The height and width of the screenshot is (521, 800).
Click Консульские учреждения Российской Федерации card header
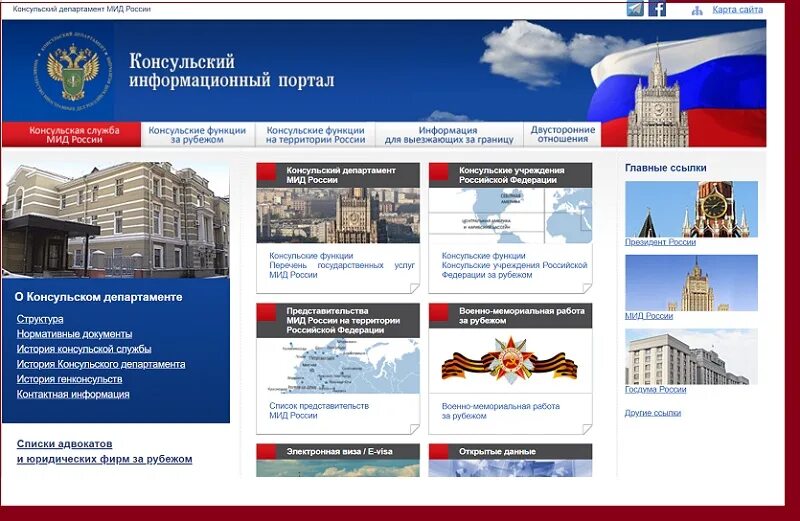pyautogui.click(x=510, y=175)
